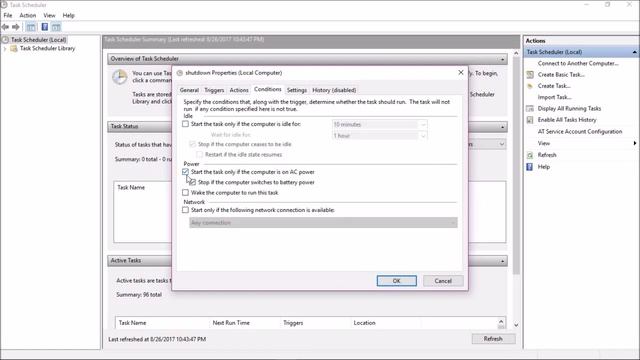Open the Help menu

click(x=69, y=16)
